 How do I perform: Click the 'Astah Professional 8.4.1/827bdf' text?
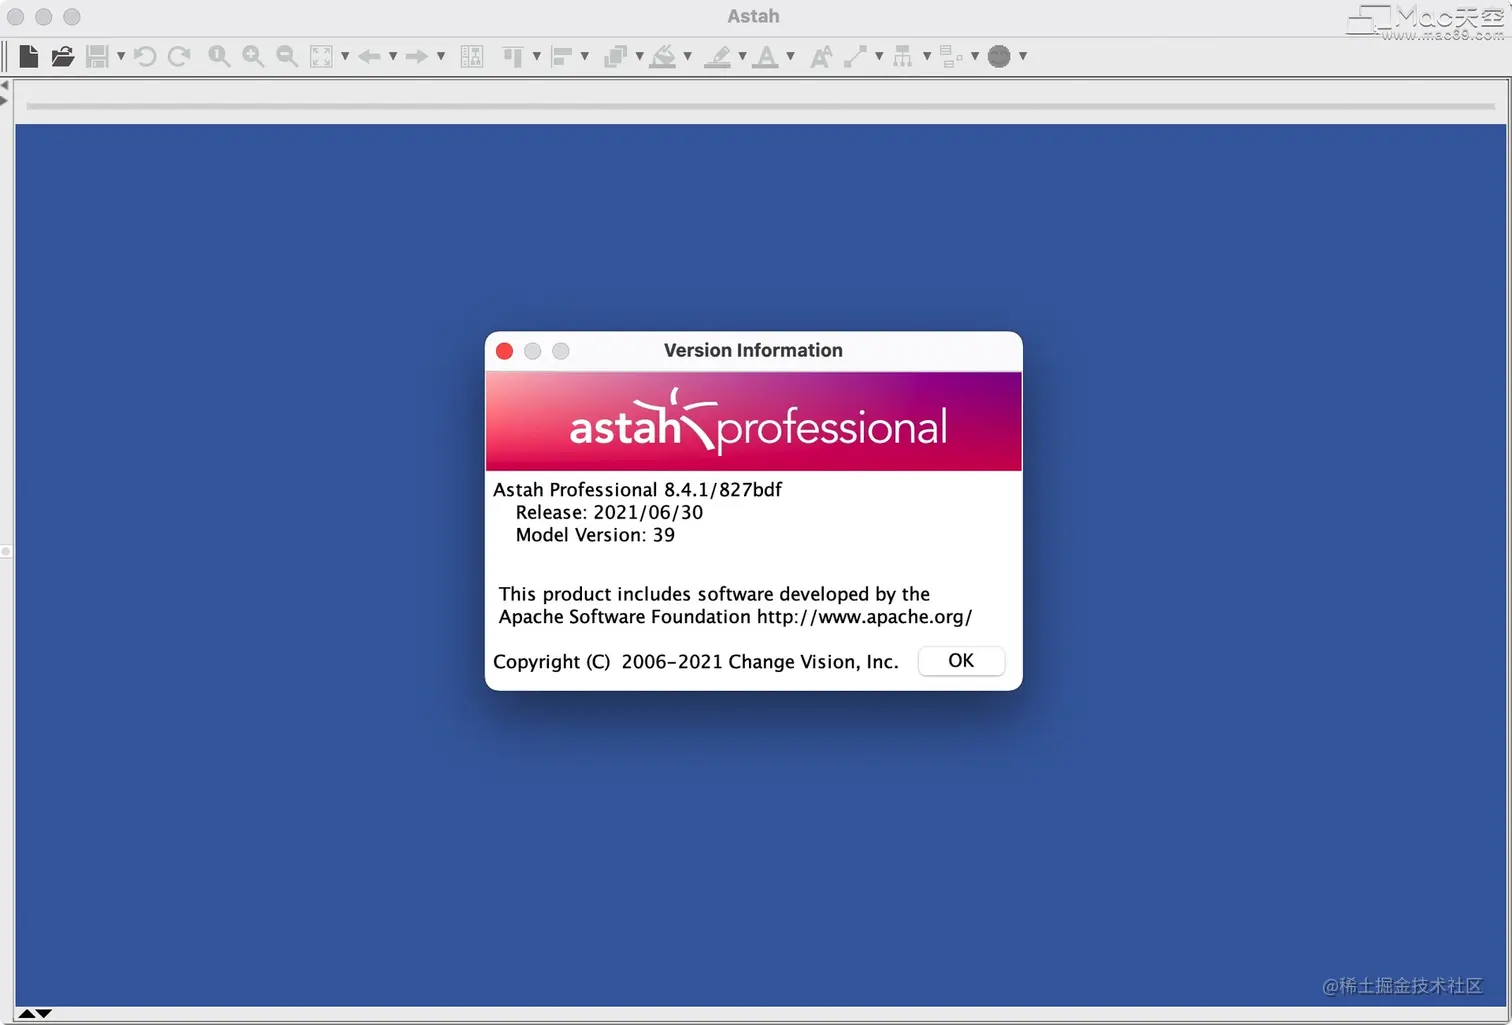638,490
